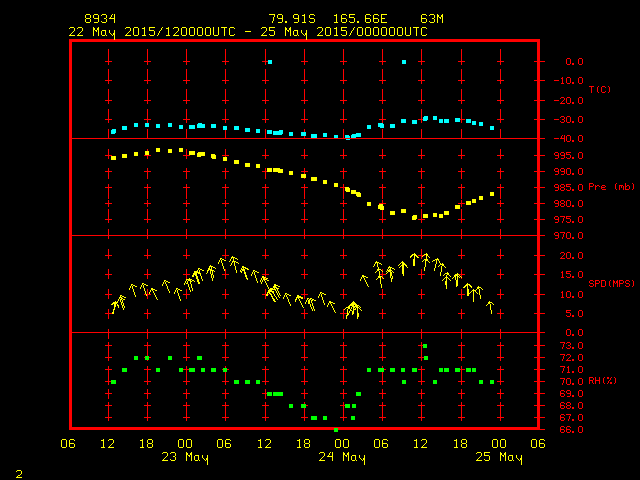Click the 67.0 humidity tick label
Screen dimensions: 640x480
(x=571, y=418)
